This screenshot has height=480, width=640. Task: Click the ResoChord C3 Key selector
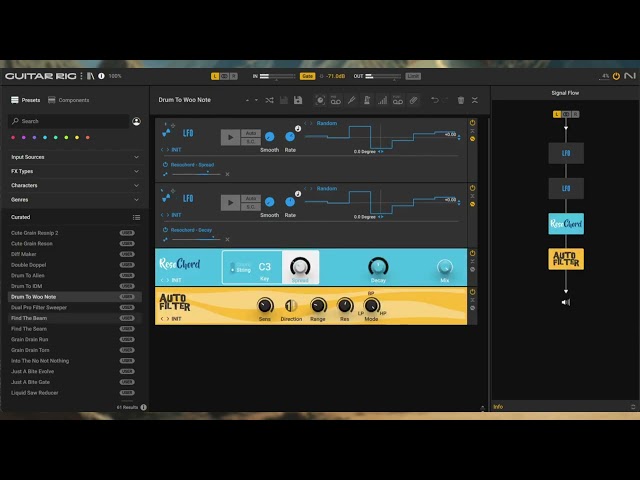[x=264, y=267]
